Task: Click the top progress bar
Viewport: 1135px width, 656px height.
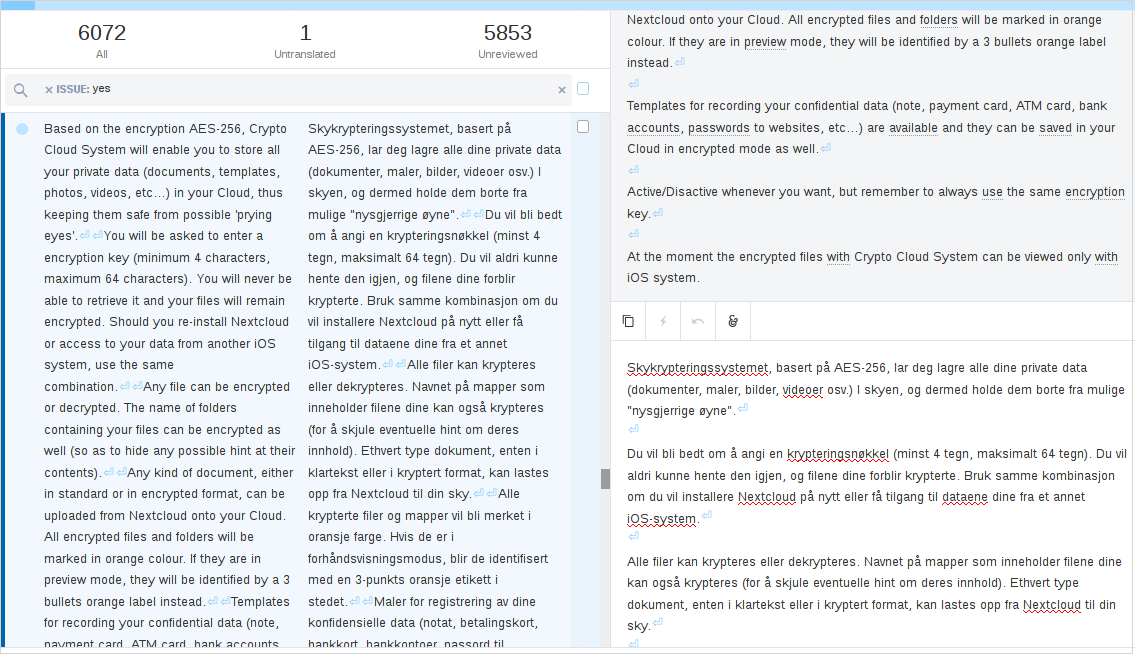Action: pos(568,5)
